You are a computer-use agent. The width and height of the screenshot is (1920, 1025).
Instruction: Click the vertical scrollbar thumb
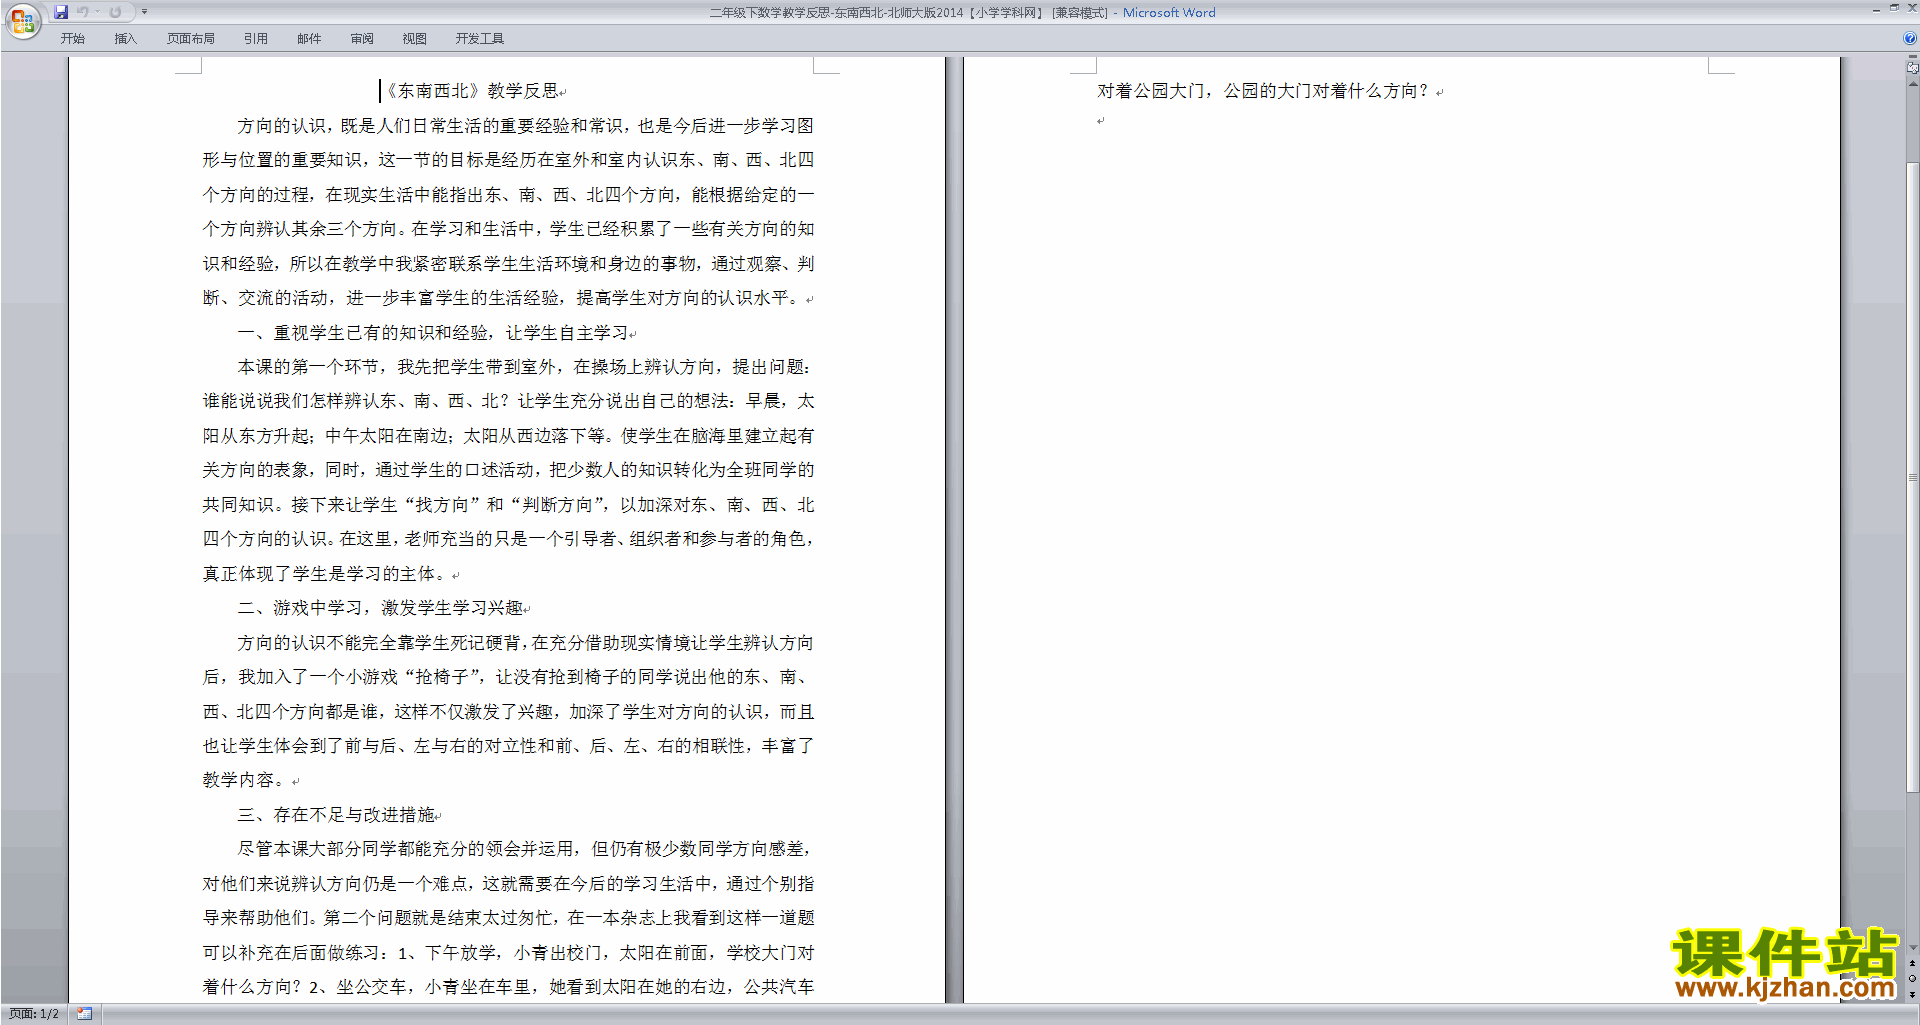pos(1912,478)
